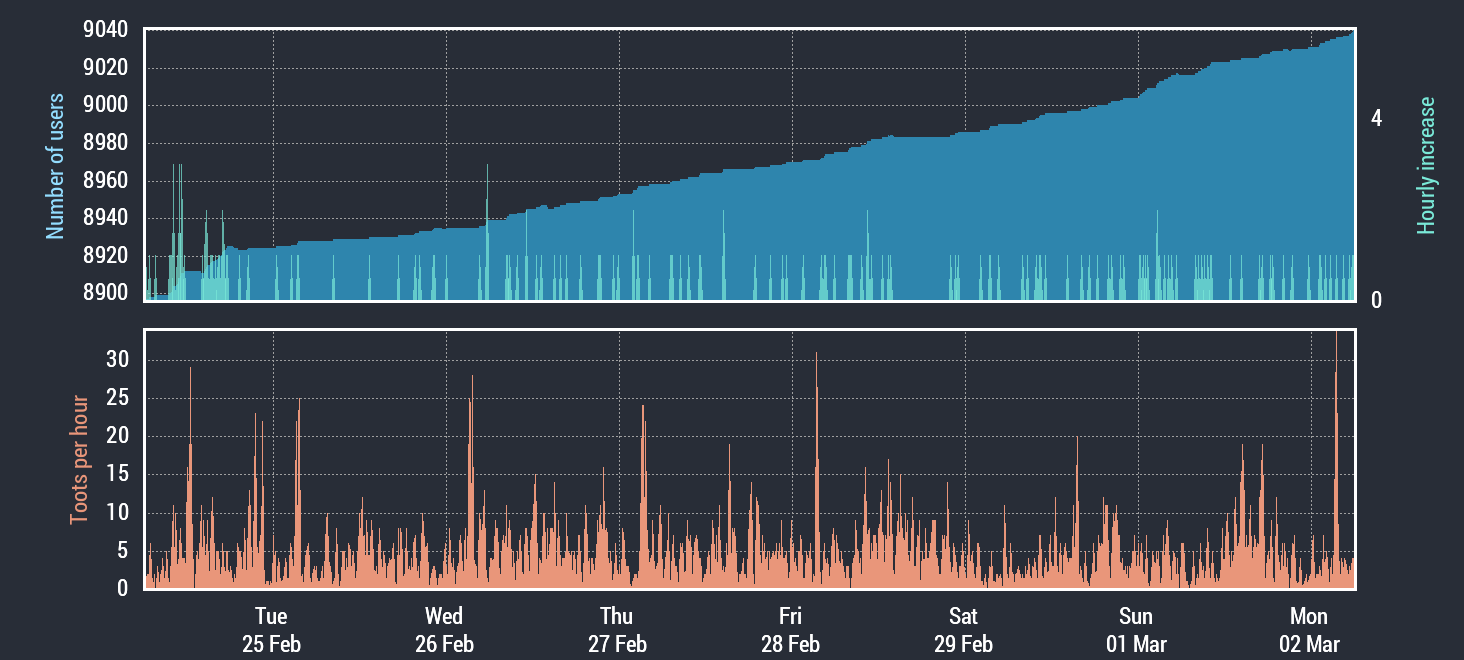
Task: Click the 8960 tick on users axis
Action: pyautogui.click(x=105, y=181)
